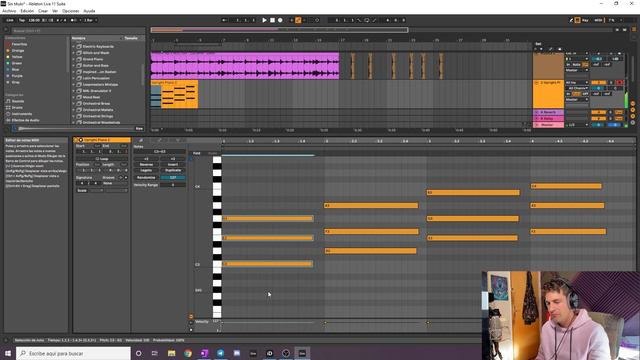Viewport: 640px width, 360px height.
Task: Expand the Orchestral Strings folder
Action: coord(74,116)
